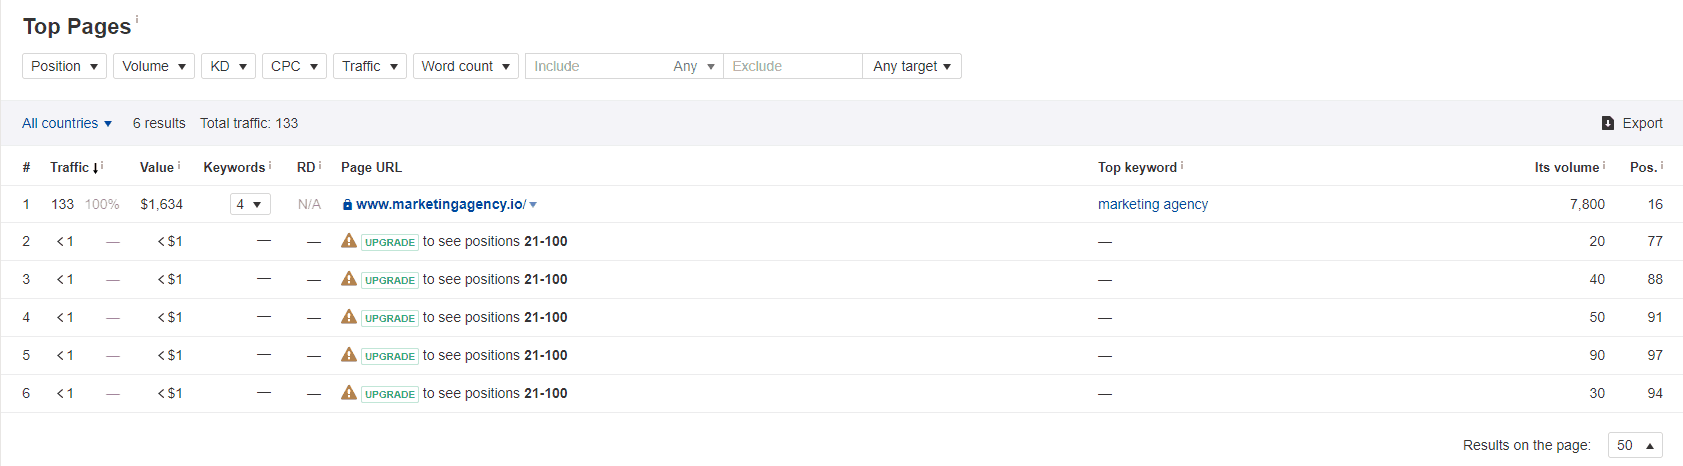Screen dimensions: 1683x466
Task: Expand the Word count filter
Action: pos(465,66)
